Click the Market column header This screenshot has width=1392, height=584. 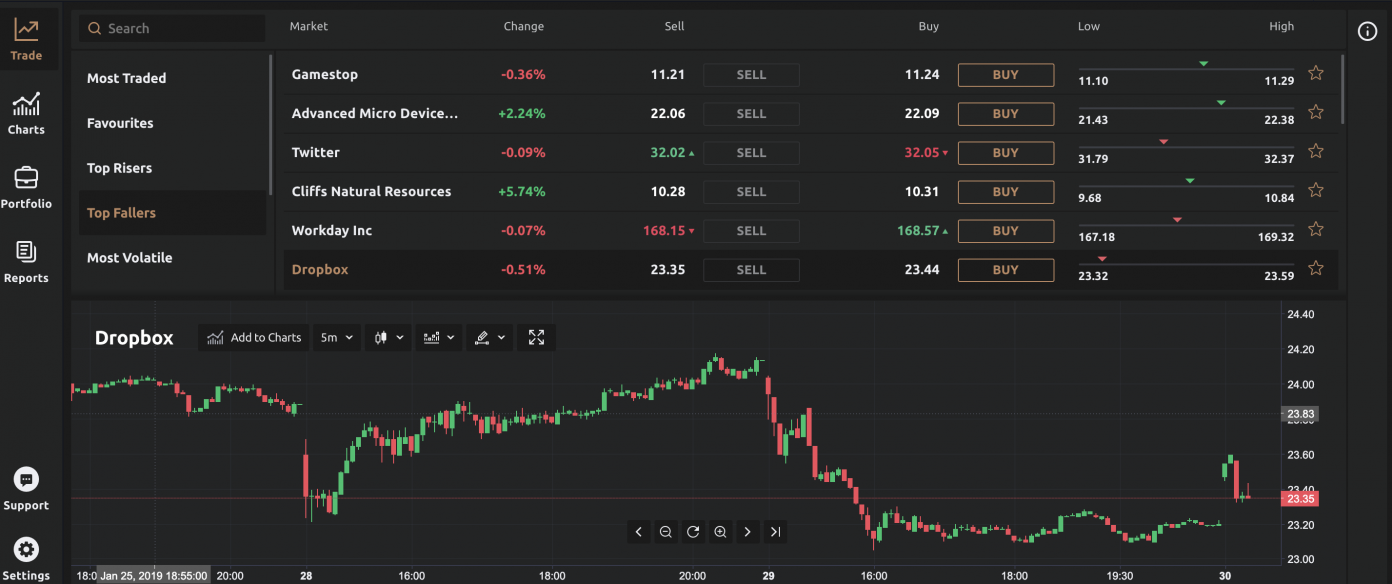(309, 26)
